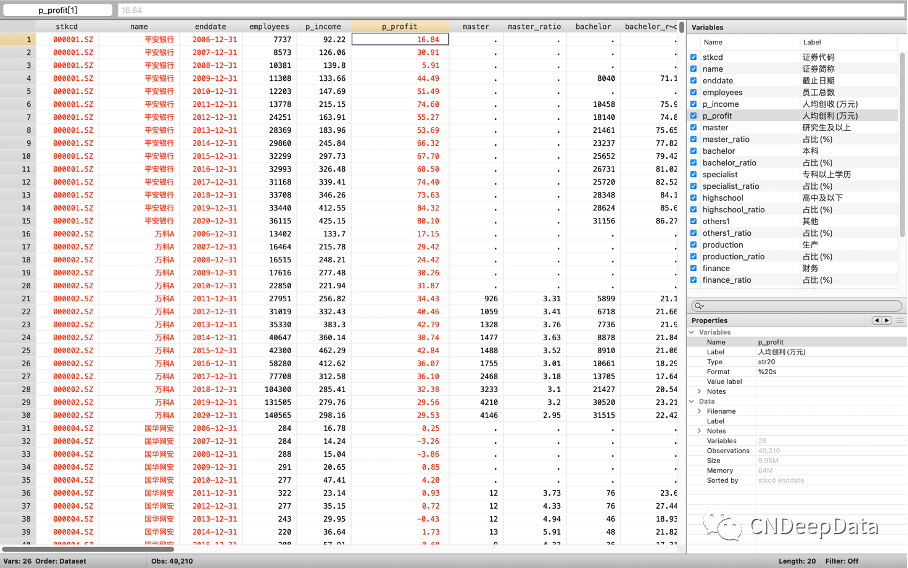Click the Value label row in Properties
This screenshot has height=568, width=908.
pyautogui.click(x=796, y=382)
